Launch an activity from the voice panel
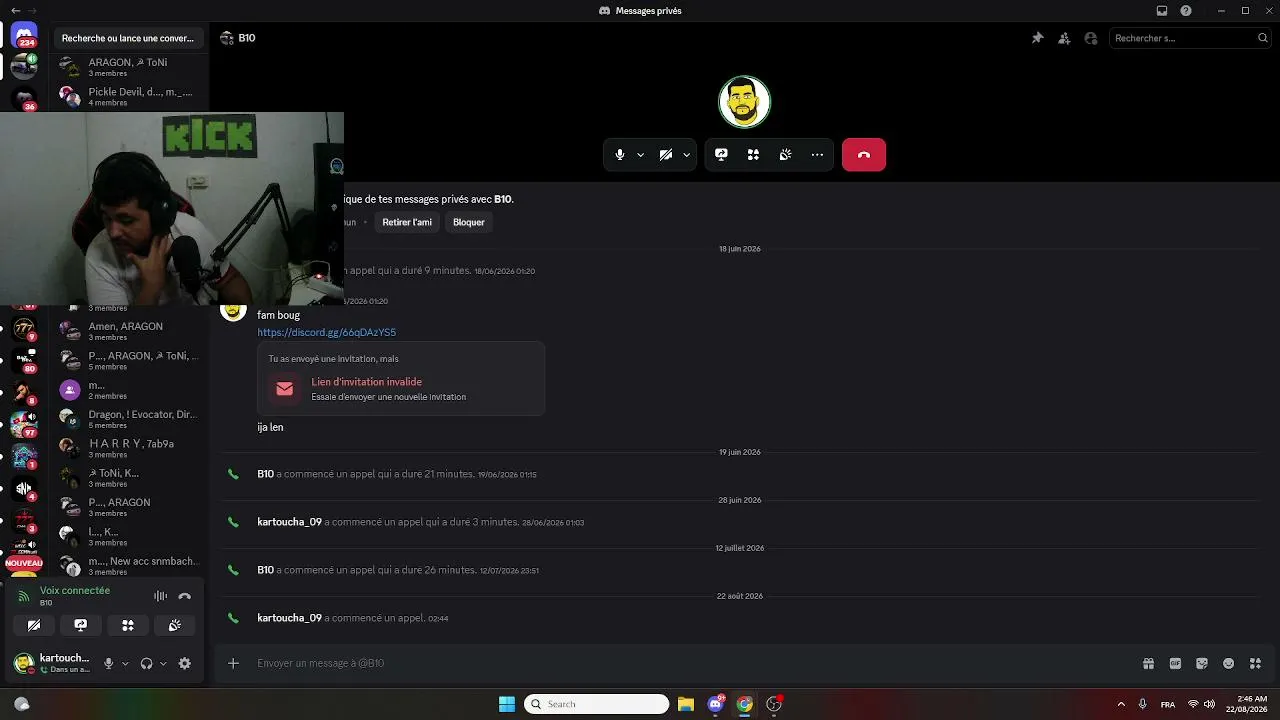1280x720 pixels. 128,625
